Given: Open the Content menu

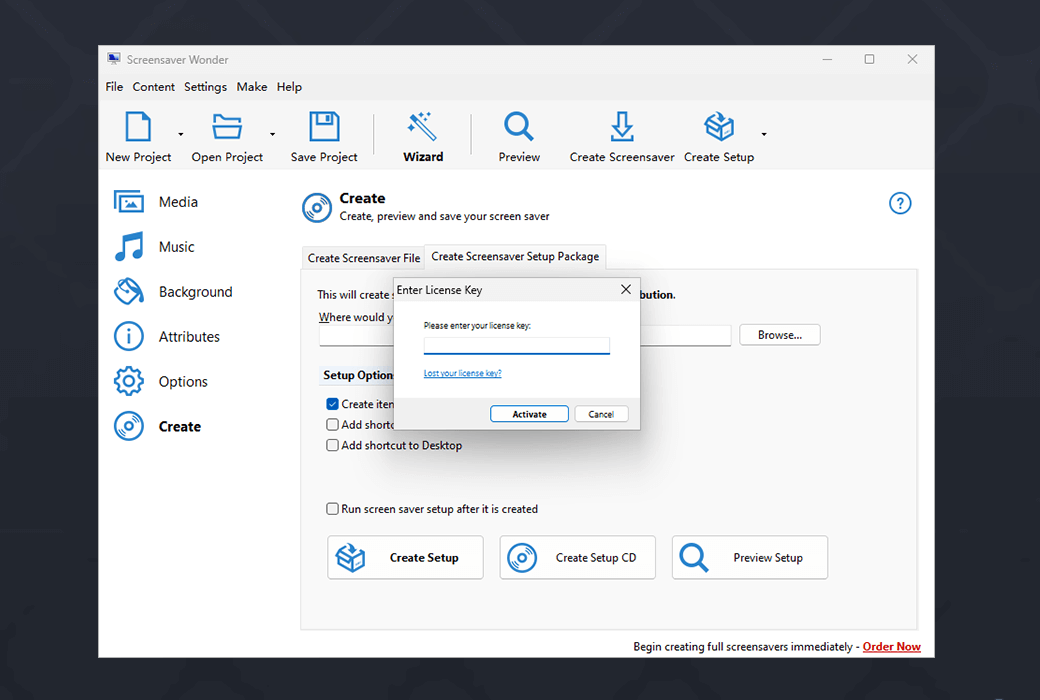Looking at the screenshot, I should coord(153,87).
